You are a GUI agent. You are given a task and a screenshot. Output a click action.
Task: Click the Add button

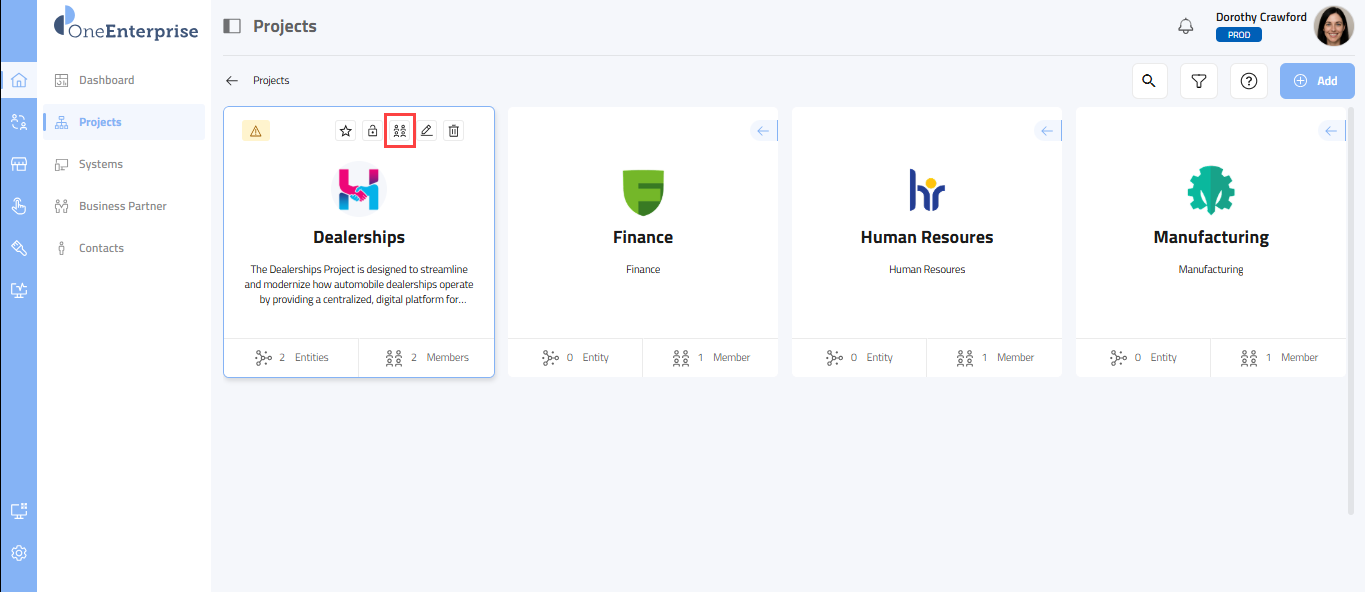point(1316,81)
